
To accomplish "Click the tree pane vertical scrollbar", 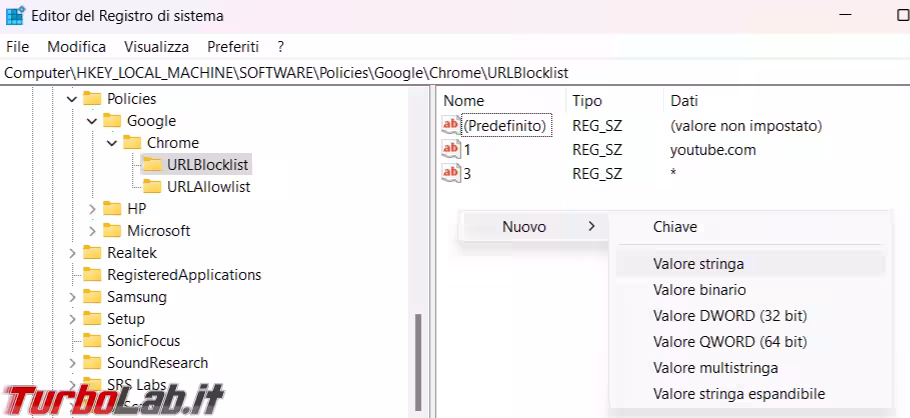I will tap(418, 360).
